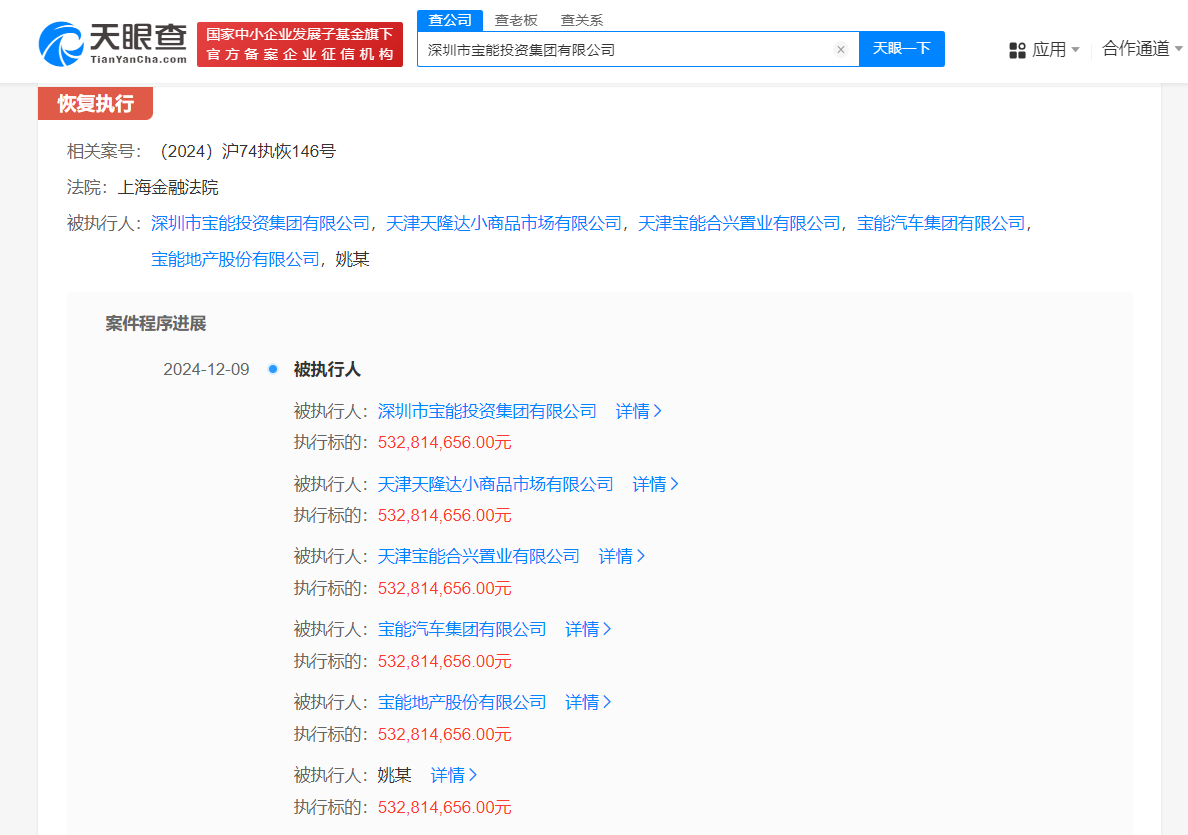Open 宝能汽车集团有限公司 link in case progress

click(461, 629)
